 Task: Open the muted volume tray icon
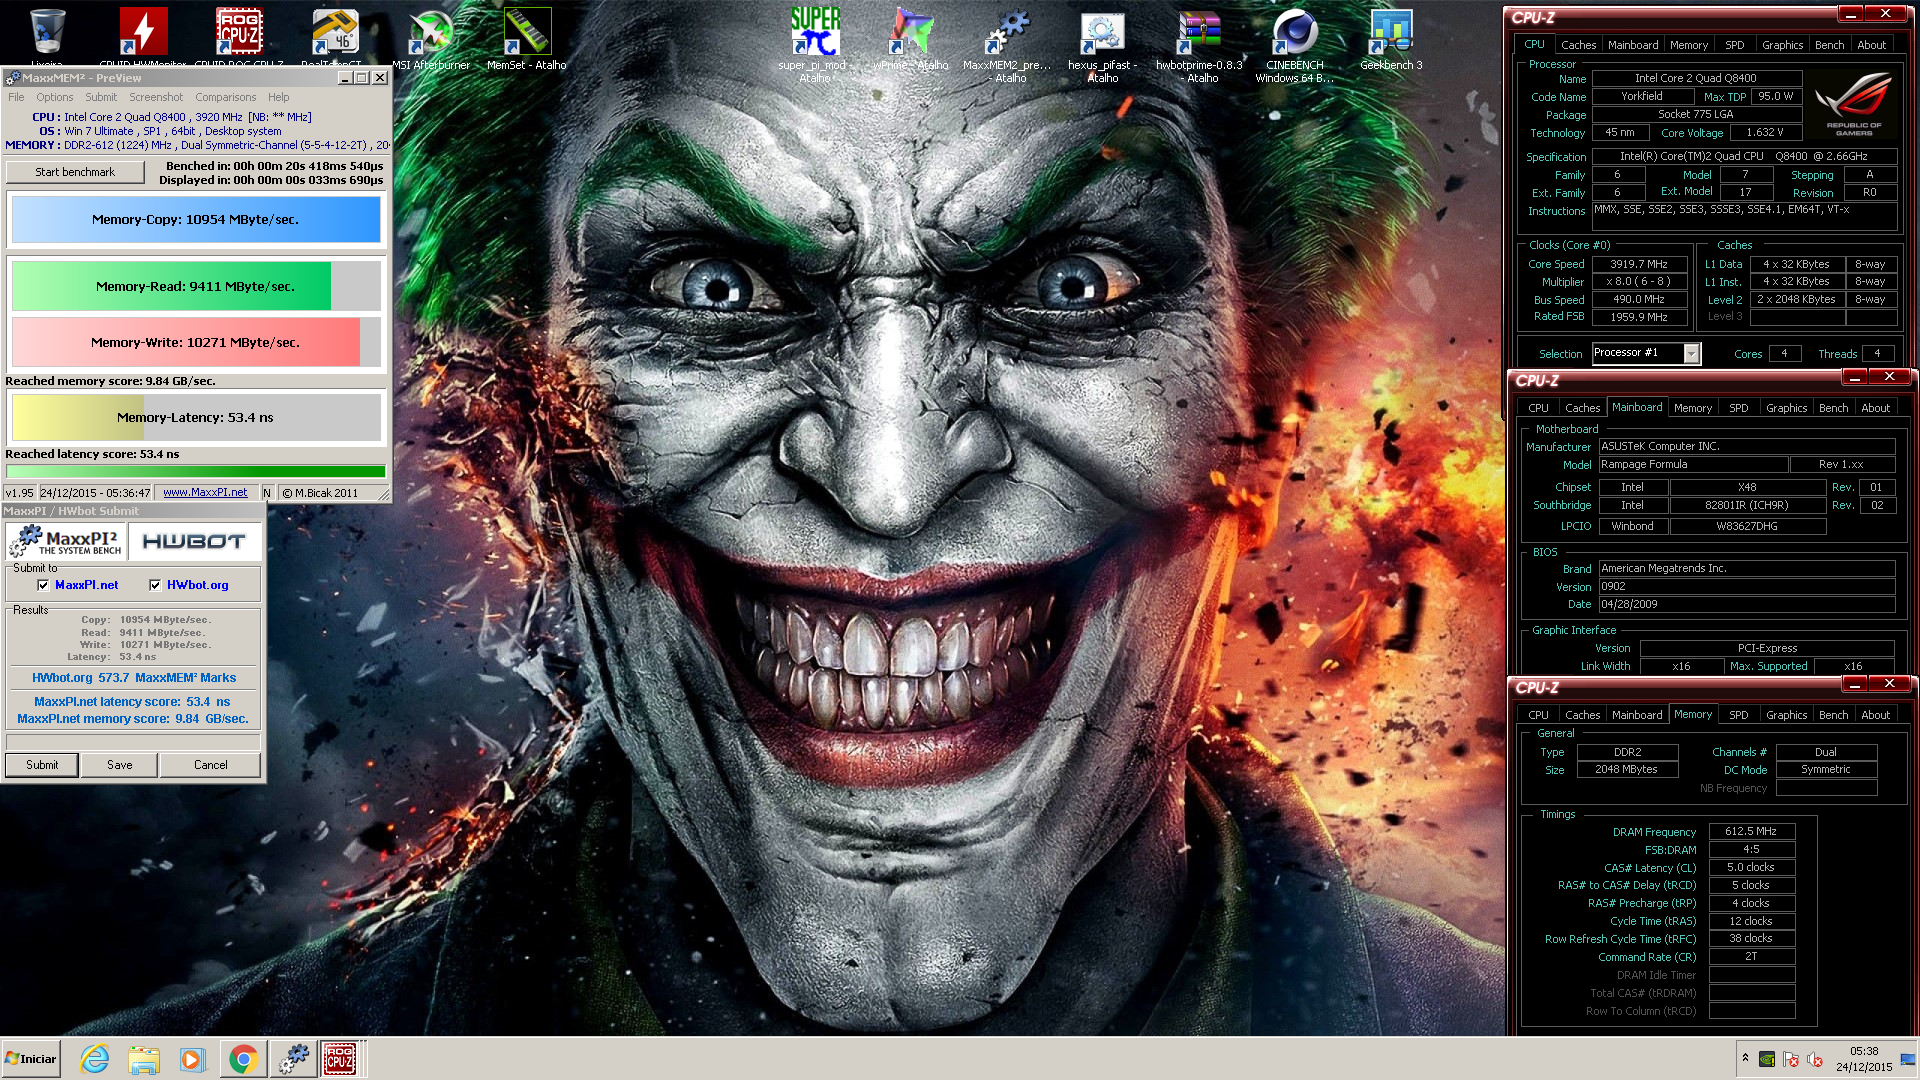coord(1815,1059)
